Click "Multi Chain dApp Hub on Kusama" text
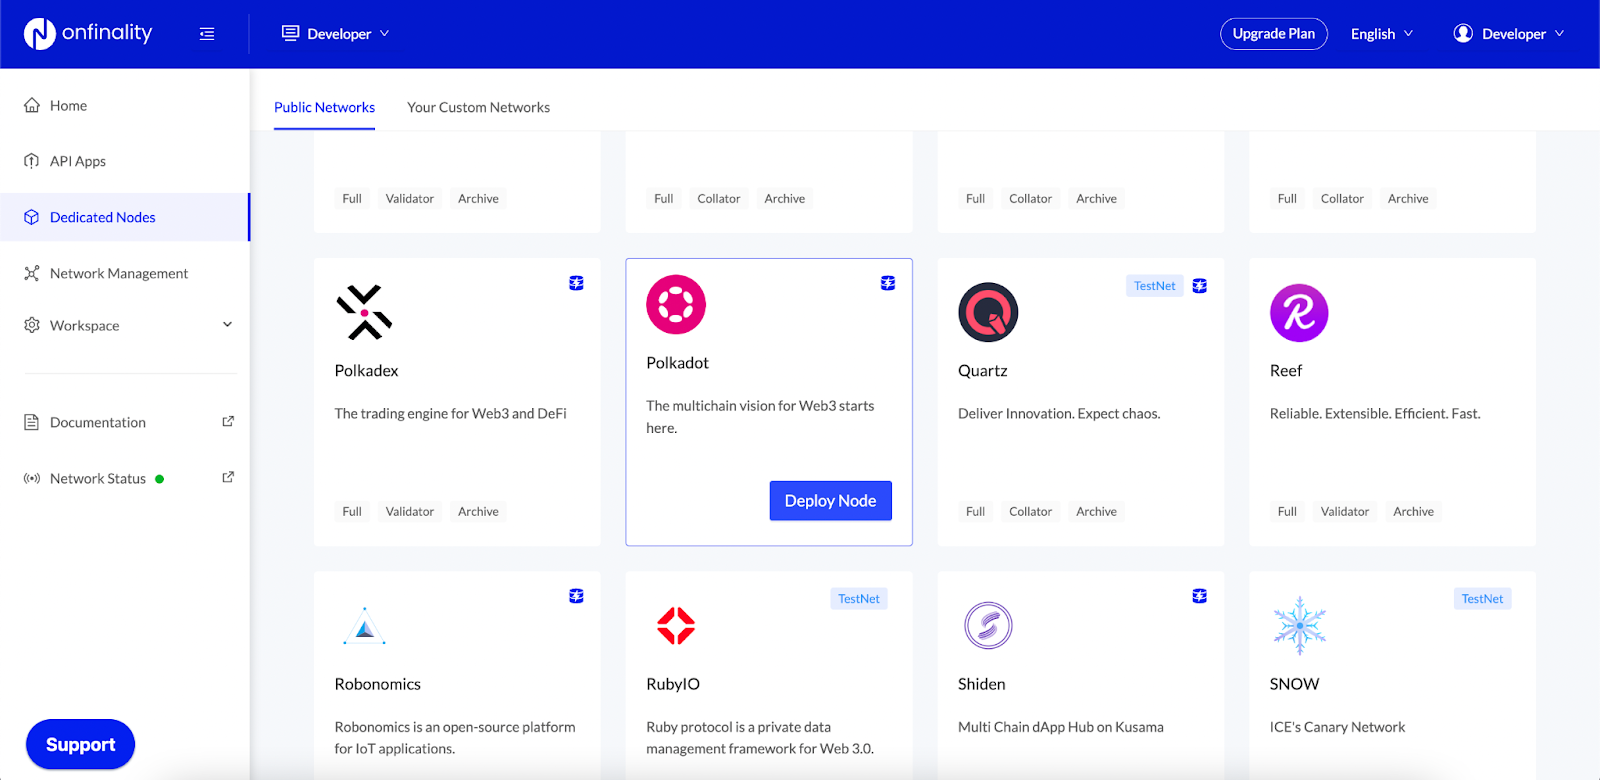This screenshot has width=1600, height=780. pyautogui.click(x=1061, y=727)
